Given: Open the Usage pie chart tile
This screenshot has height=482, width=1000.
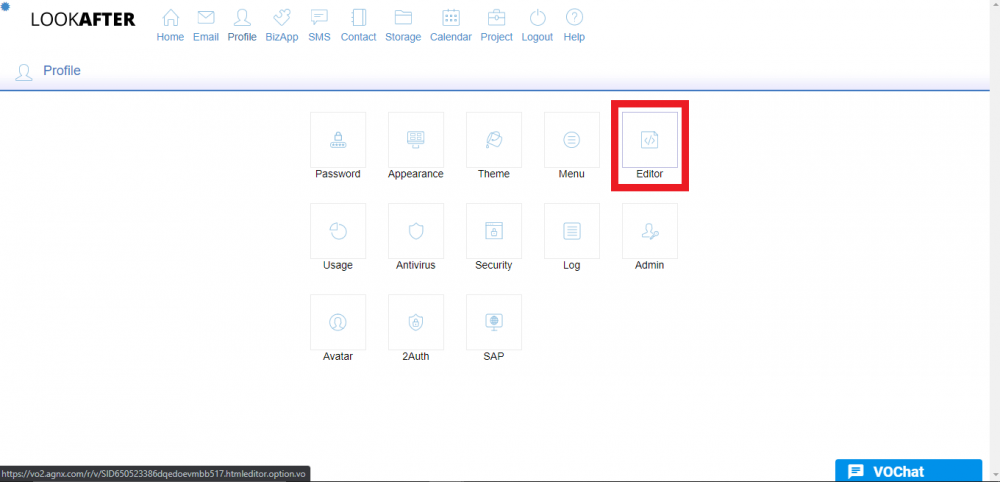Looking at the screenshot, I should pyautogui.click(x=337, y=231).
